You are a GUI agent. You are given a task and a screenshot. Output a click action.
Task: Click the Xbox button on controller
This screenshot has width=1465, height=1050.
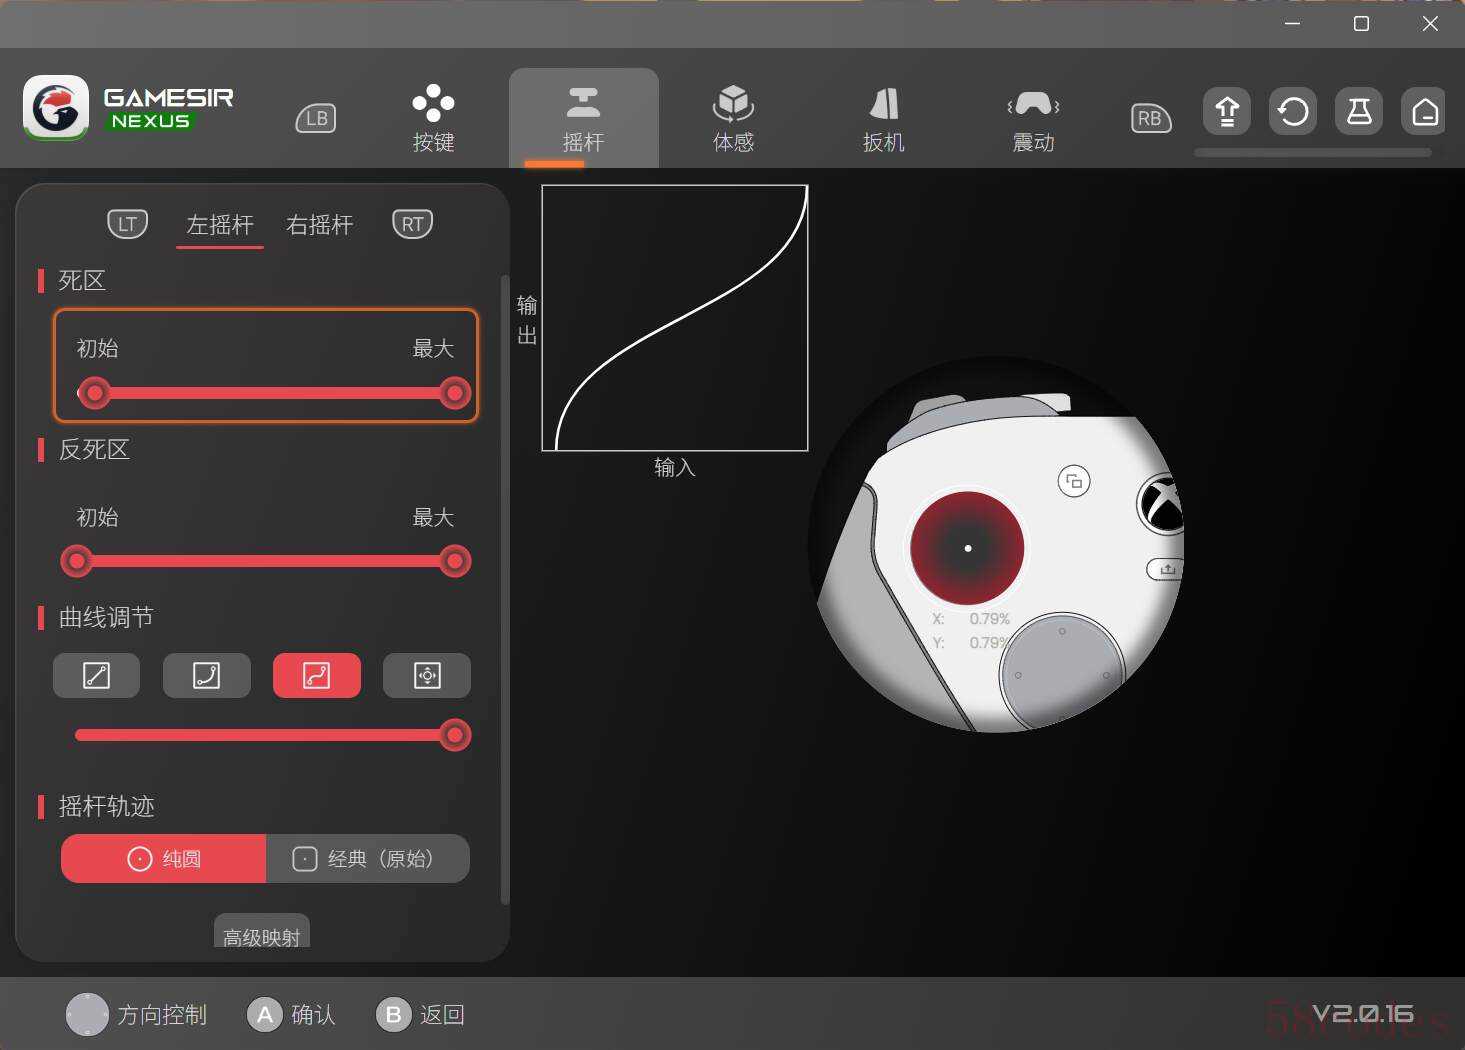point(1162,503)
